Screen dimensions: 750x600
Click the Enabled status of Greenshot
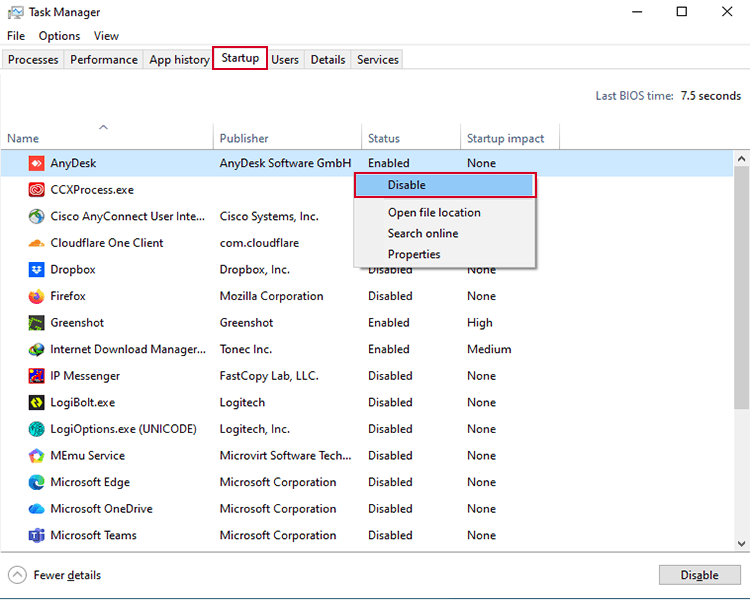(x=388, y=323)
